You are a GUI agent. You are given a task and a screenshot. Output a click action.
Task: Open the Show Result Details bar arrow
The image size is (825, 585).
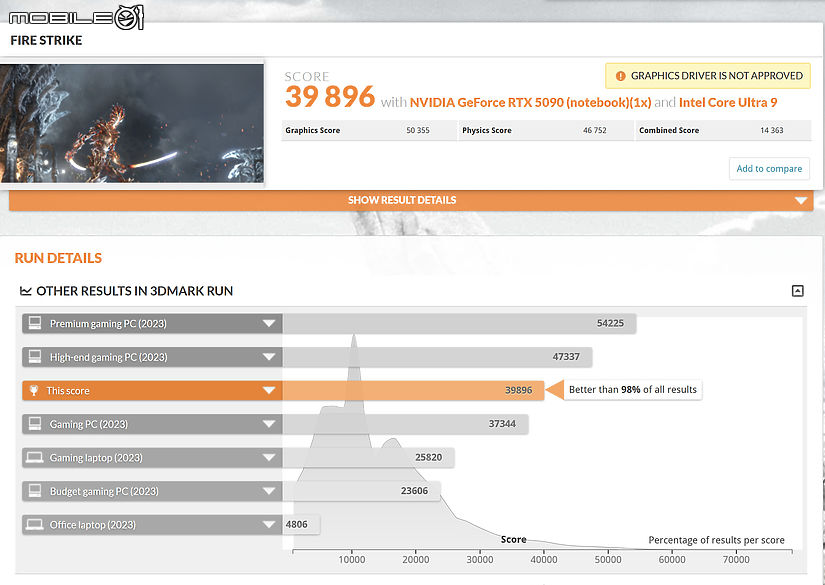pos(801,200)
